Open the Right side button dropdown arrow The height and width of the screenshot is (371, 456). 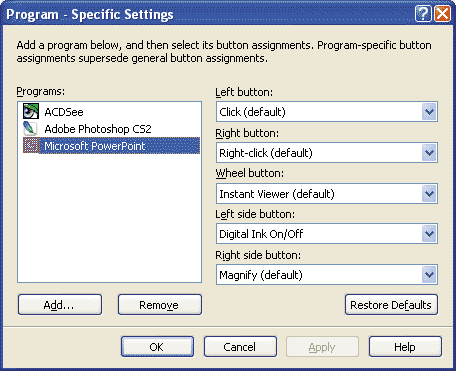[429, 275]
